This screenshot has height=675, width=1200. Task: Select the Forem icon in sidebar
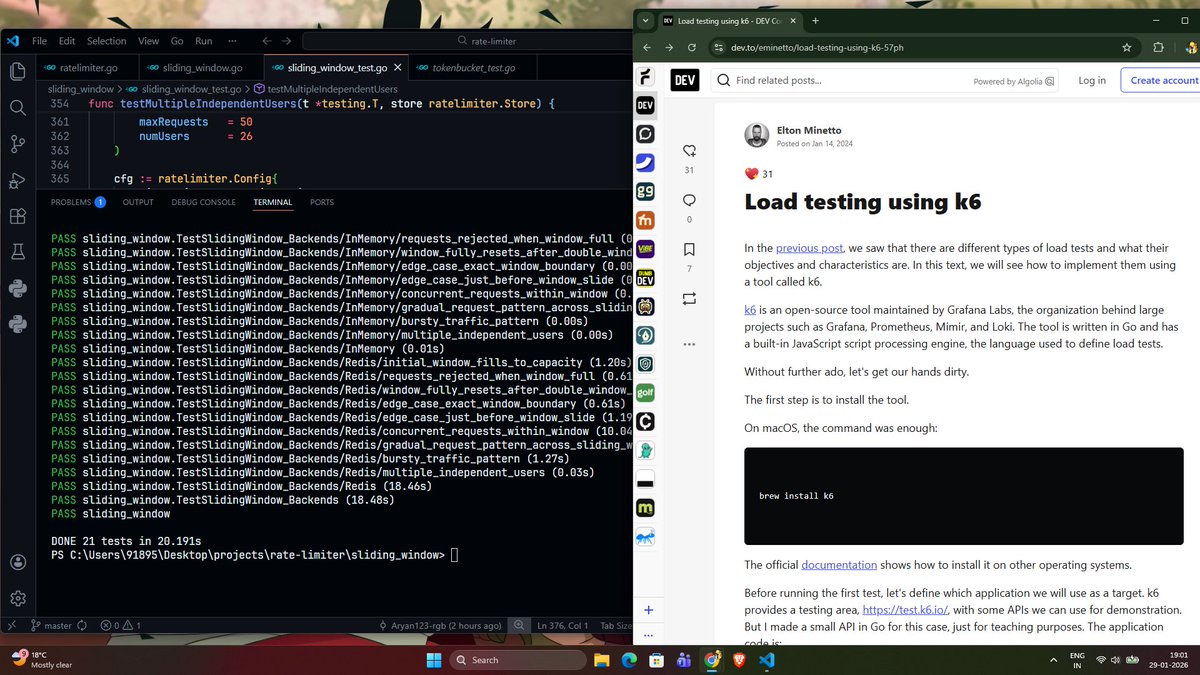[x=646, y=77]
